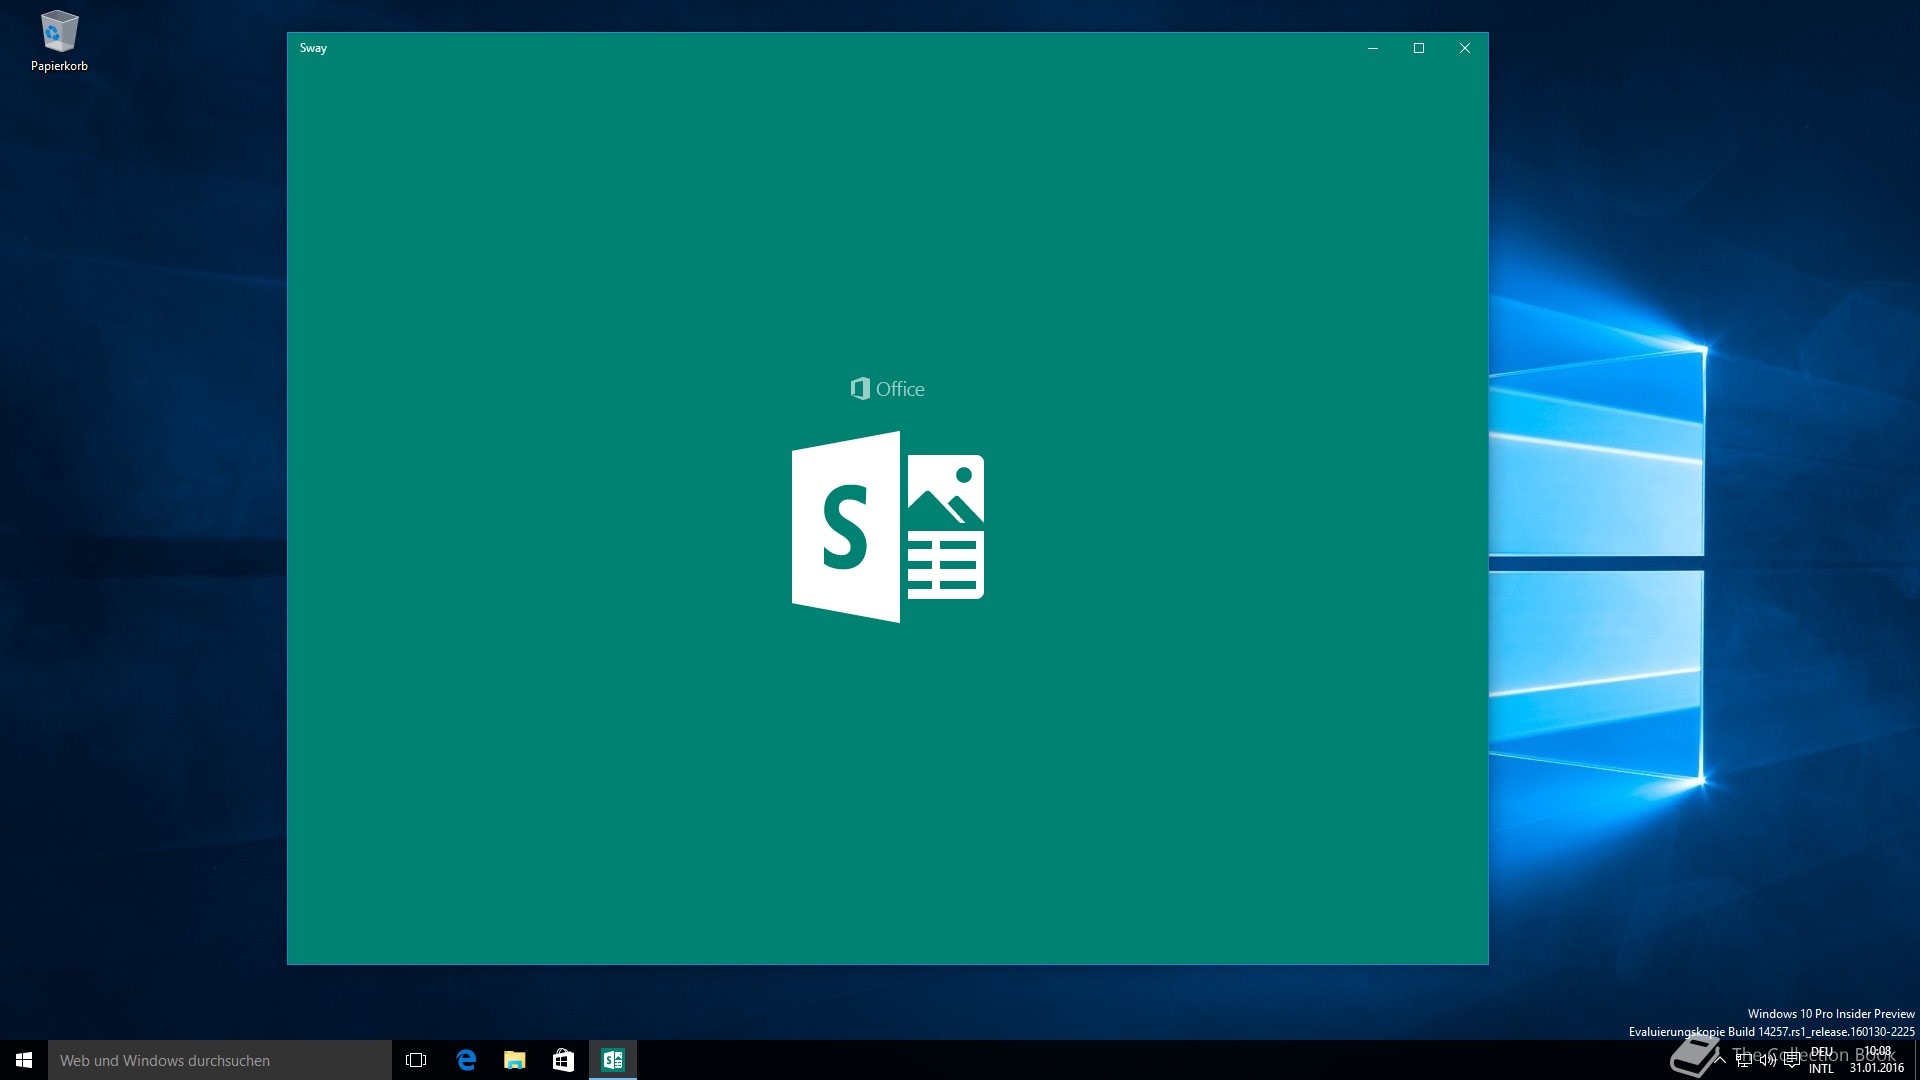Open the Action Center notifications icon
Viewport: 1920px width, 1080px height.
point(1792,1060)
